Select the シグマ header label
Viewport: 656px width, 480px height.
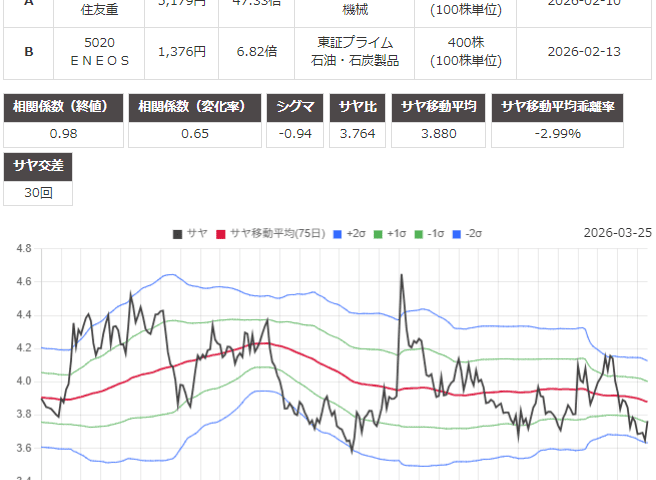pyautogui.click(x=295, y=107)
